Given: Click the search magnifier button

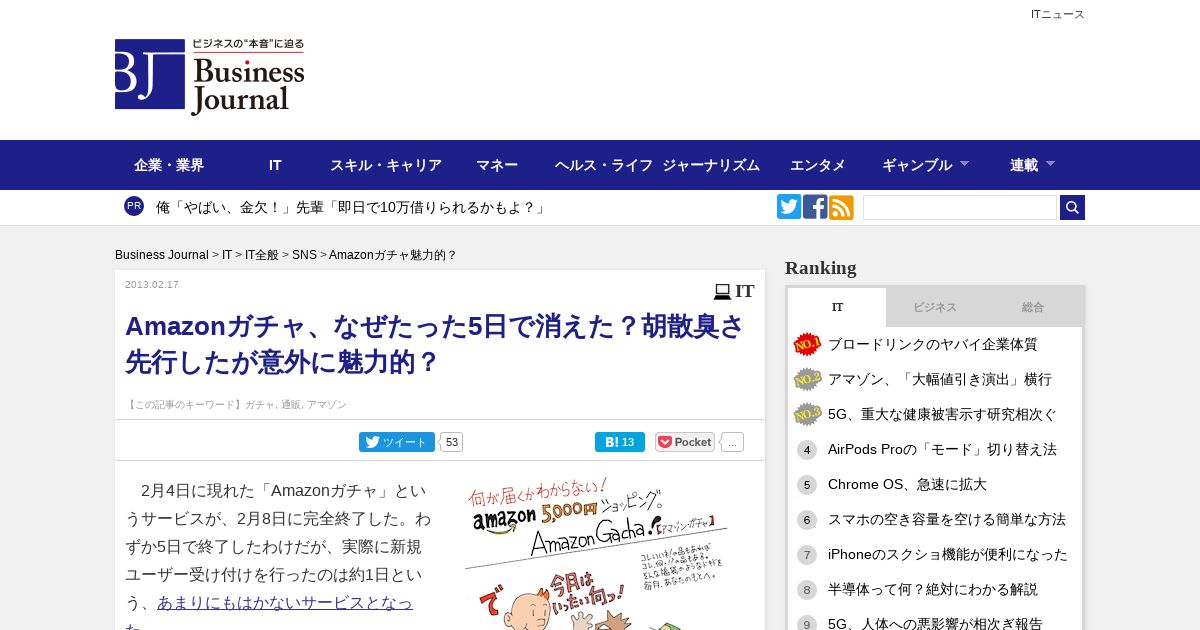Looking at the screenshot, I should [1072, 207].
